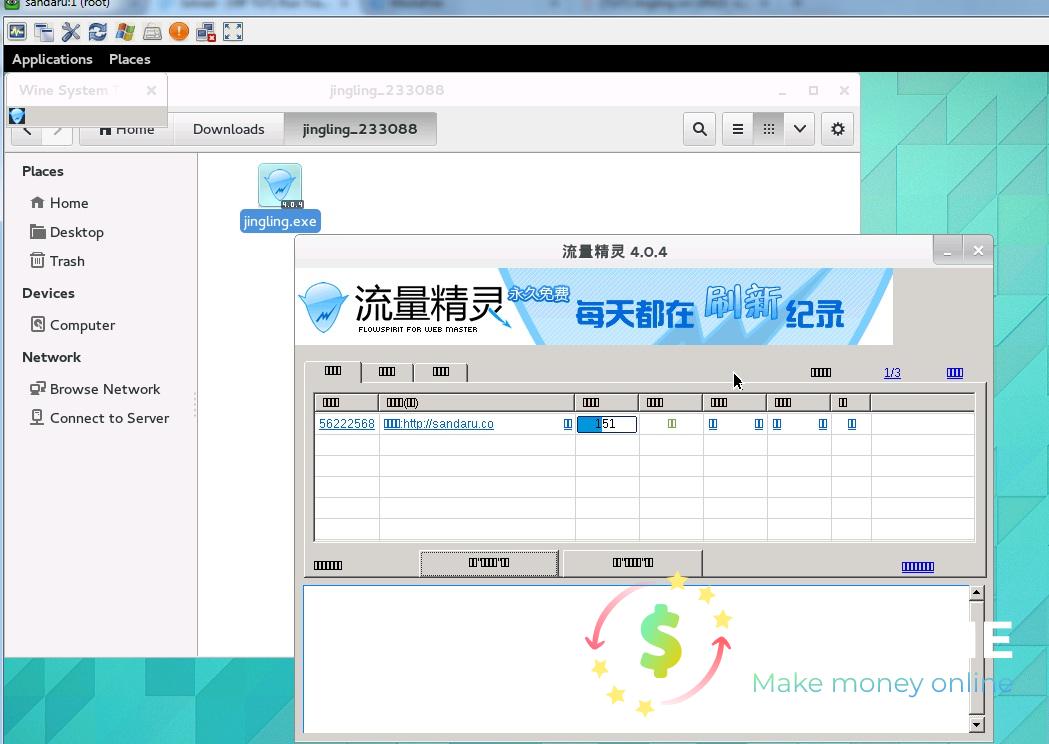Click the orange exclamation mark icon
The width and height of the screenshot is (1049, 744).
coord(179,31)
